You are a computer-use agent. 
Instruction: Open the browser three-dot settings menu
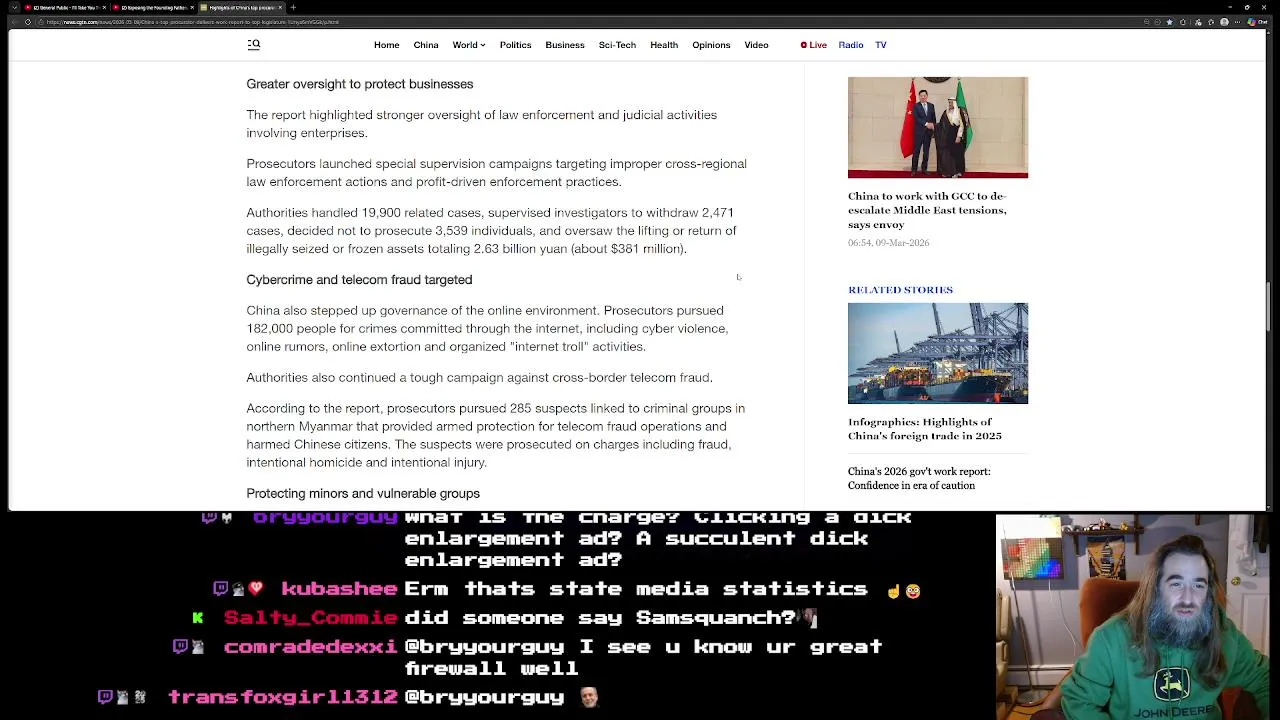1237,22
